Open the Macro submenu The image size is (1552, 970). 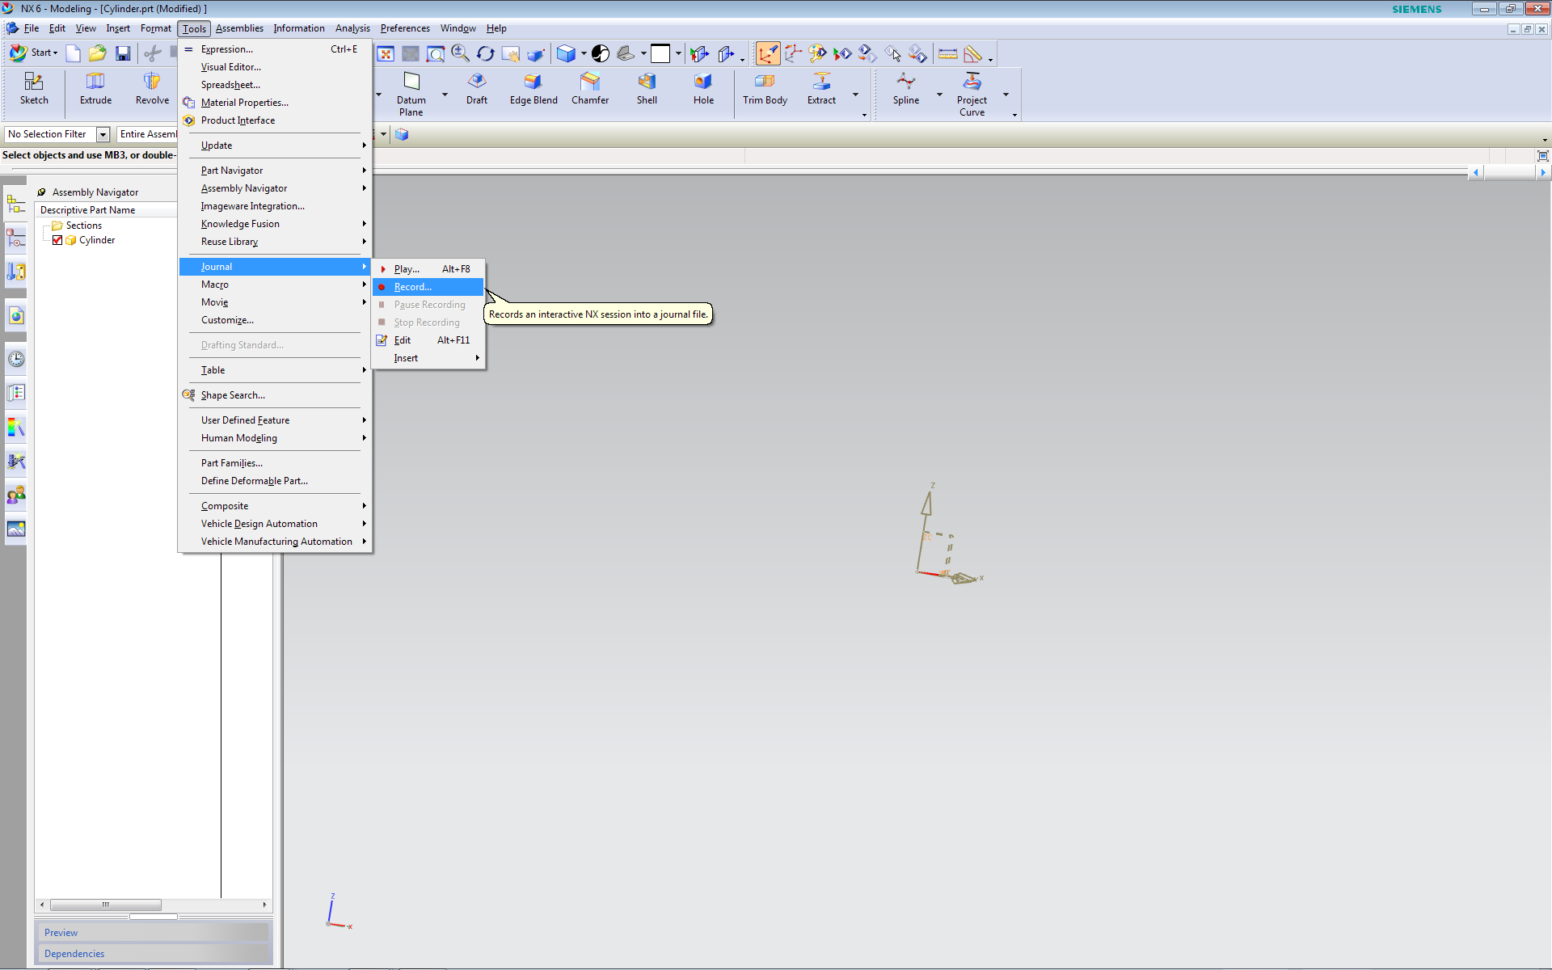(275, 285)
